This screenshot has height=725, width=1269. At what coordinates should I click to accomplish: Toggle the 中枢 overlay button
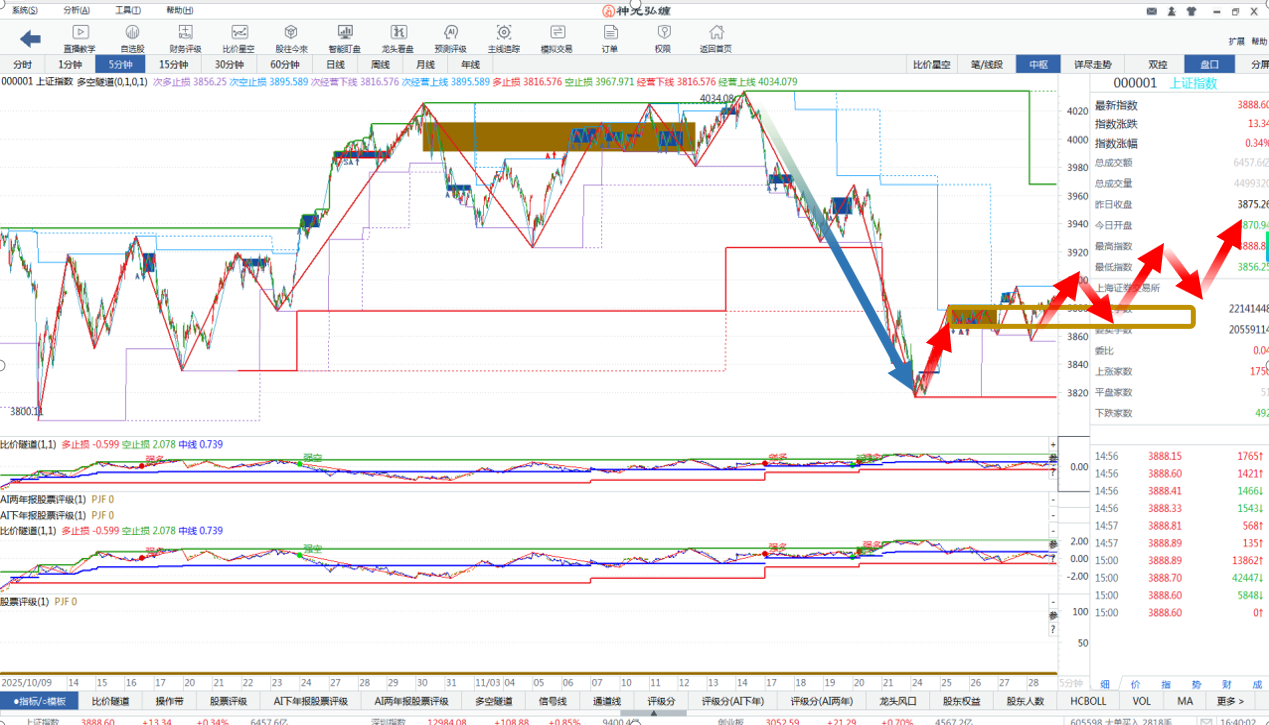1038,65
